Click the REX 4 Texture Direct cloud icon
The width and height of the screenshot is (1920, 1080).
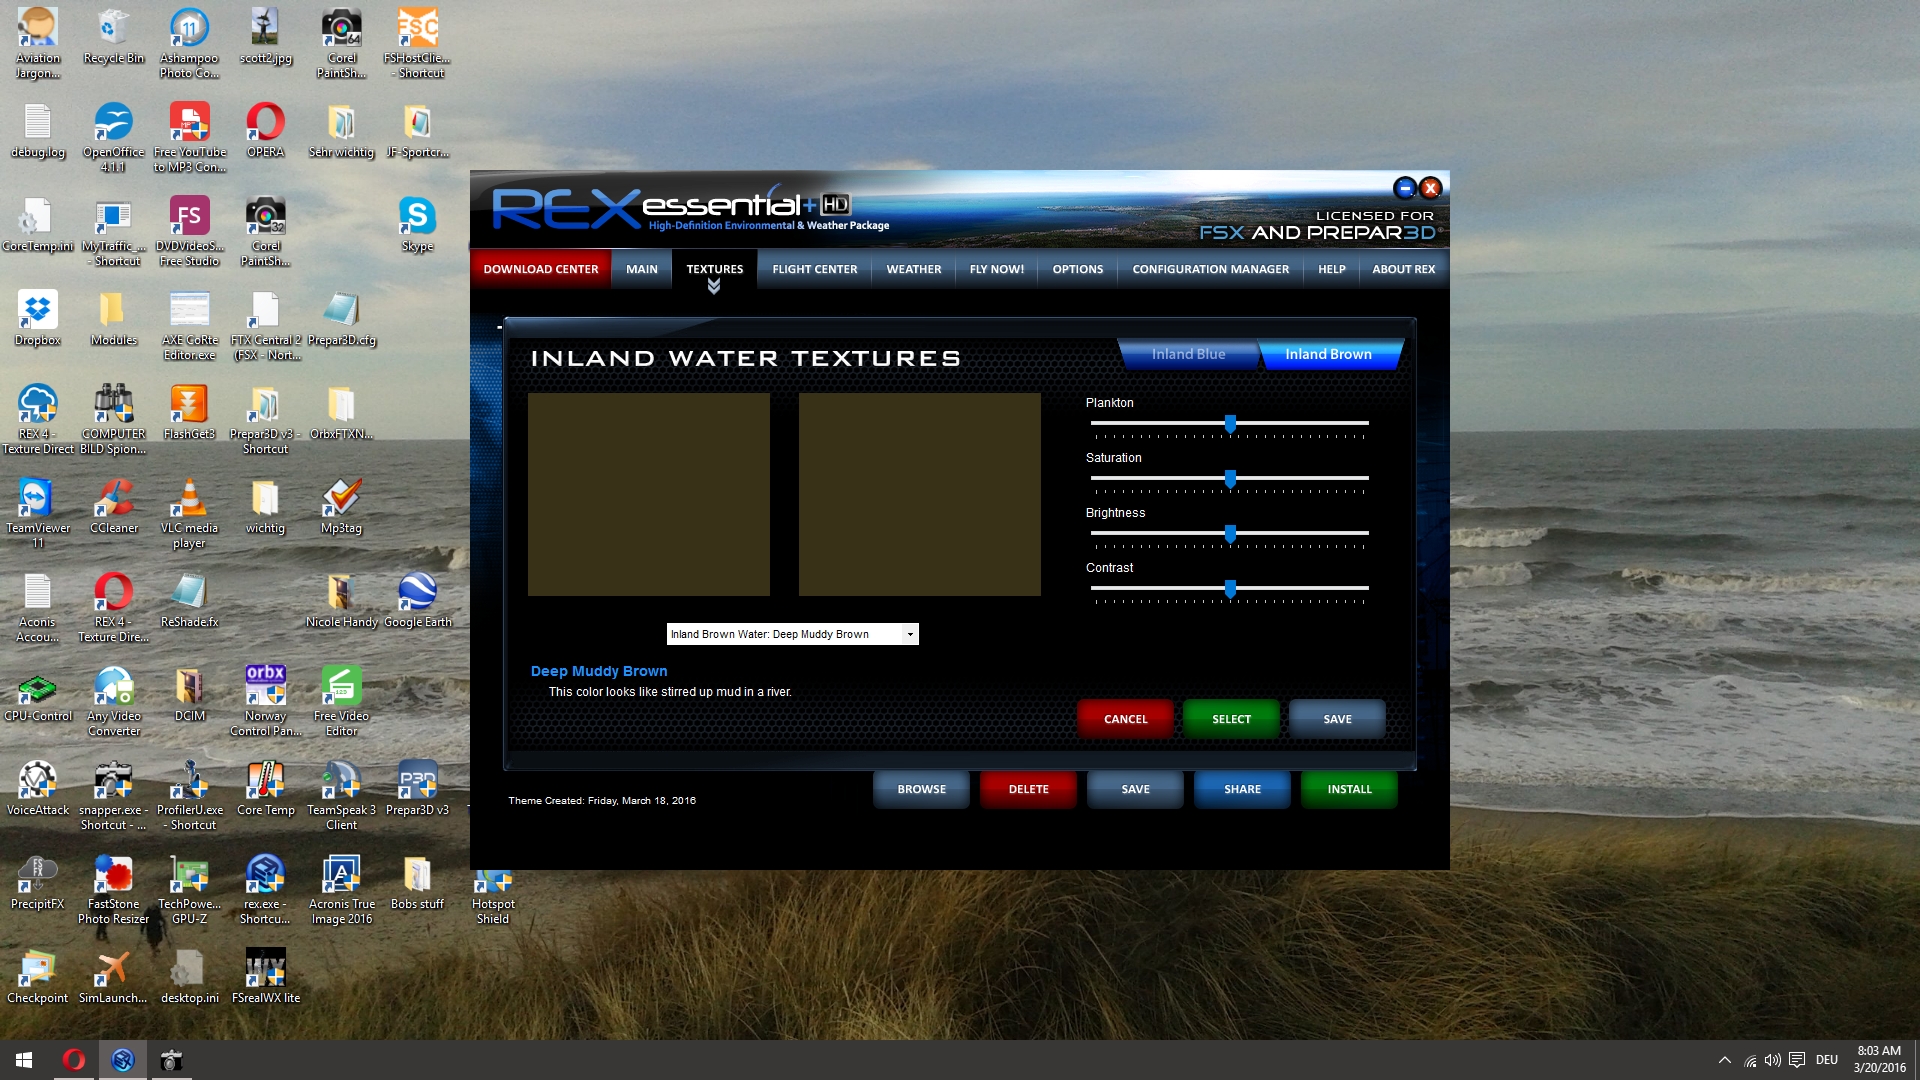[x=37, y=419]
